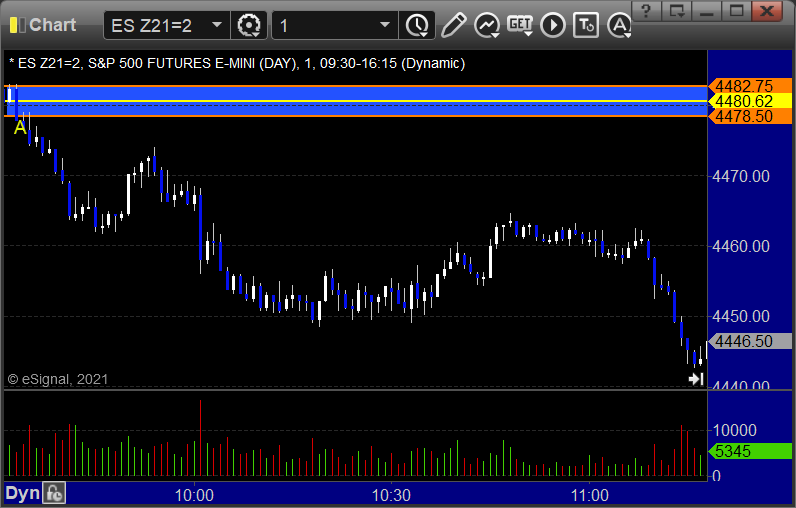Image resolution: width=796 pixels, height=508 pixels.
Task: Select the blue shaded band between the orange lines
Action: coord(355,101)
